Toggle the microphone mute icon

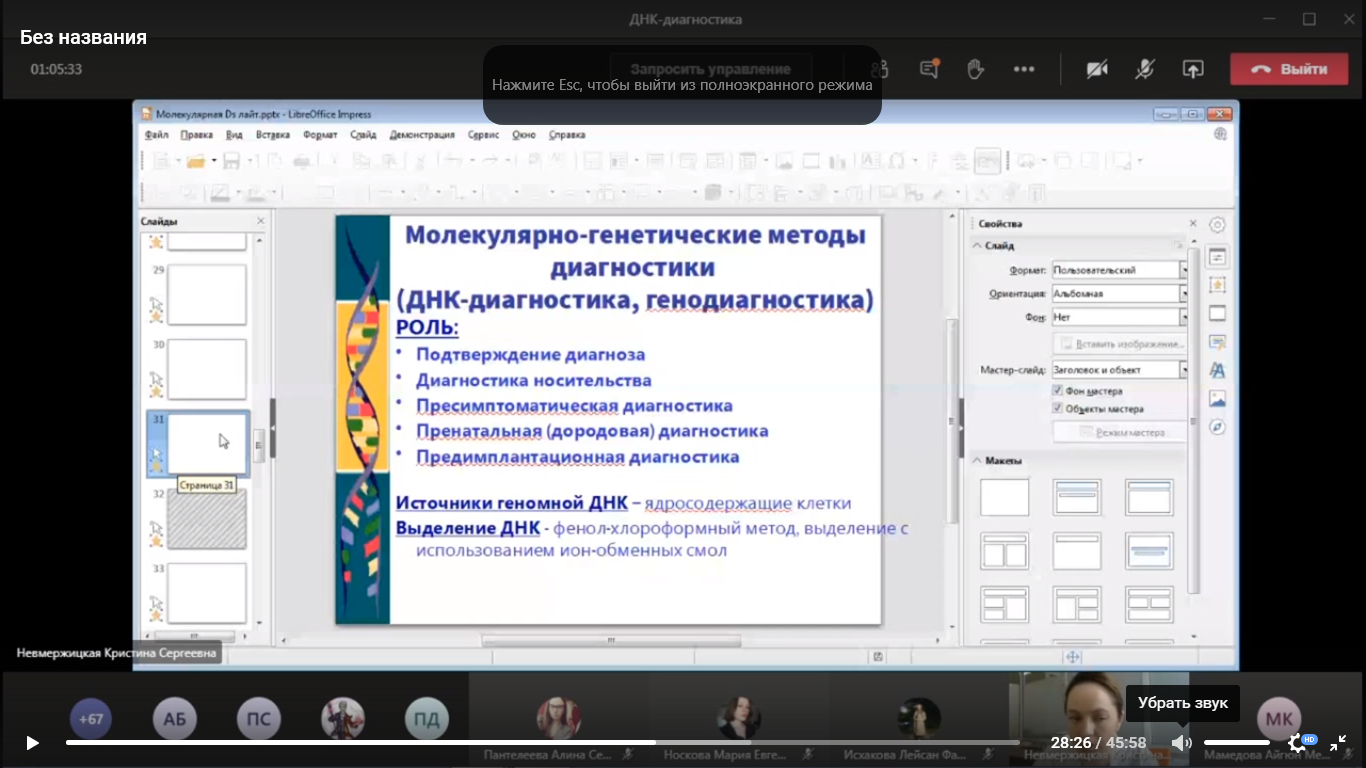(x=1145, y=69)
